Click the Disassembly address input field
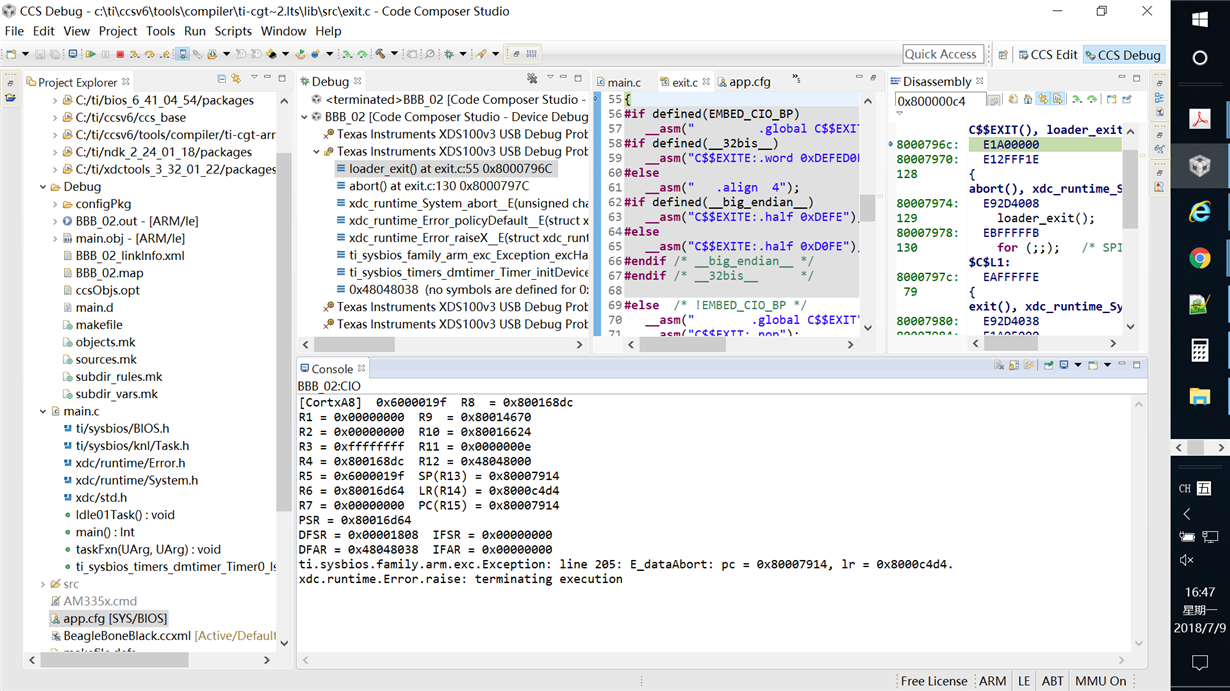The height and width of the screenshot is (691, 1230). 938,101
